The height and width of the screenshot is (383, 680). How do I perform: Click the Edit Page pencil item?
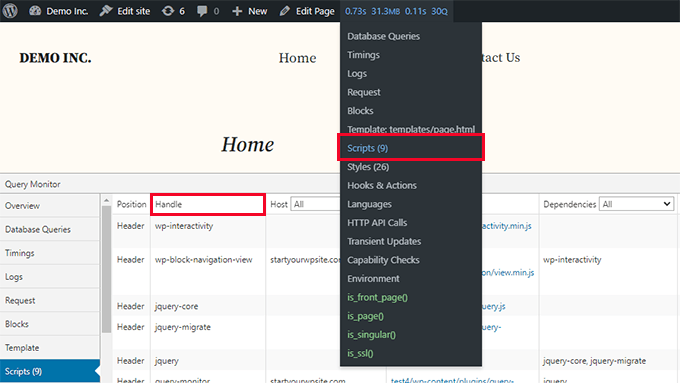tap(307, 11)
